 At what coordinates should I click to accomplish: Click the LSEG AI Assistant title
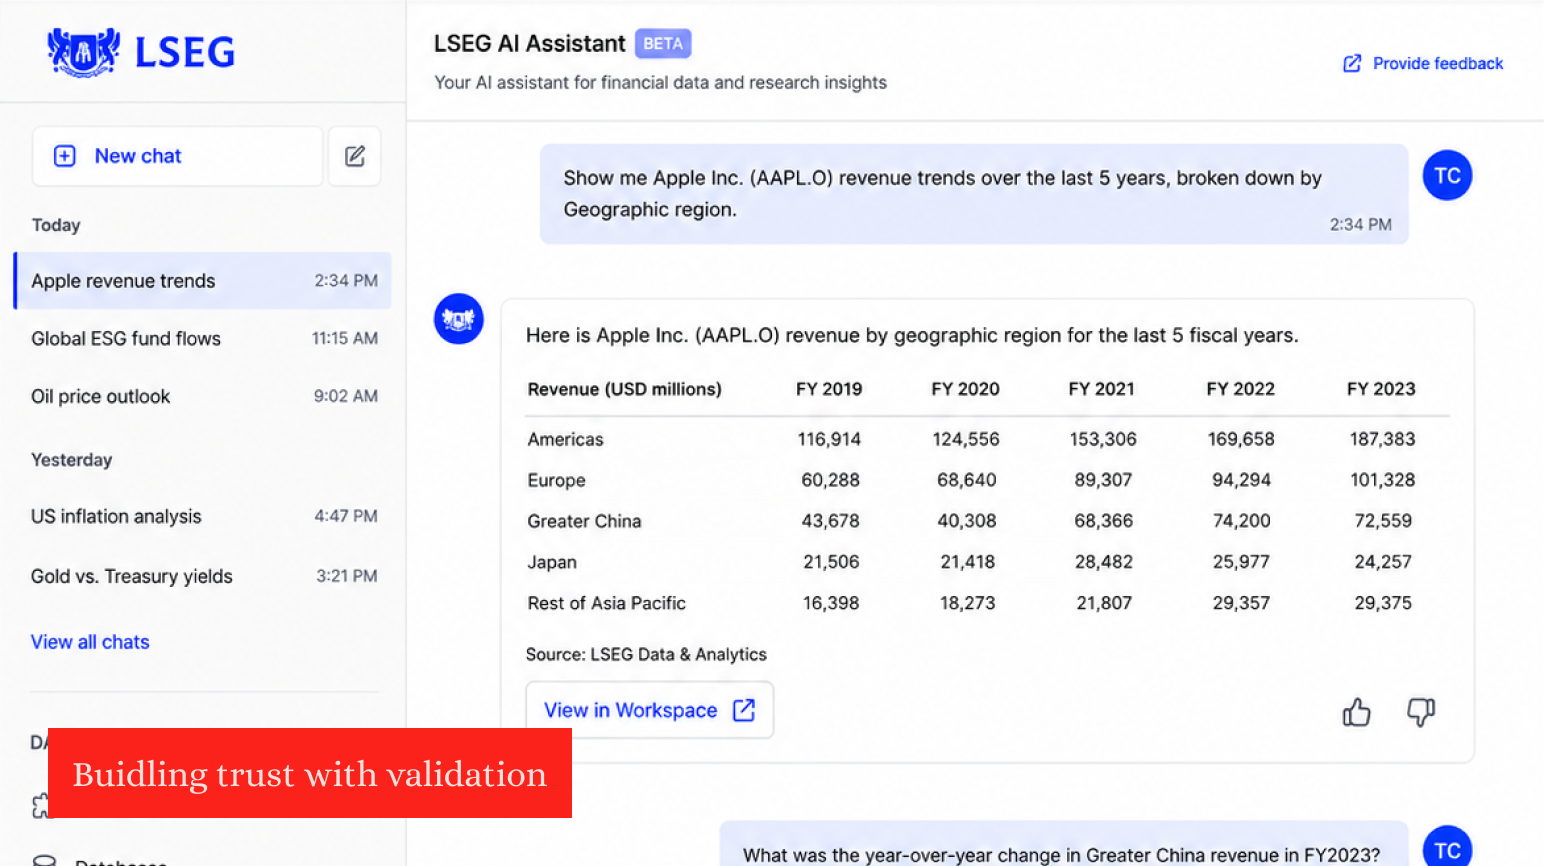click(529, 44)
